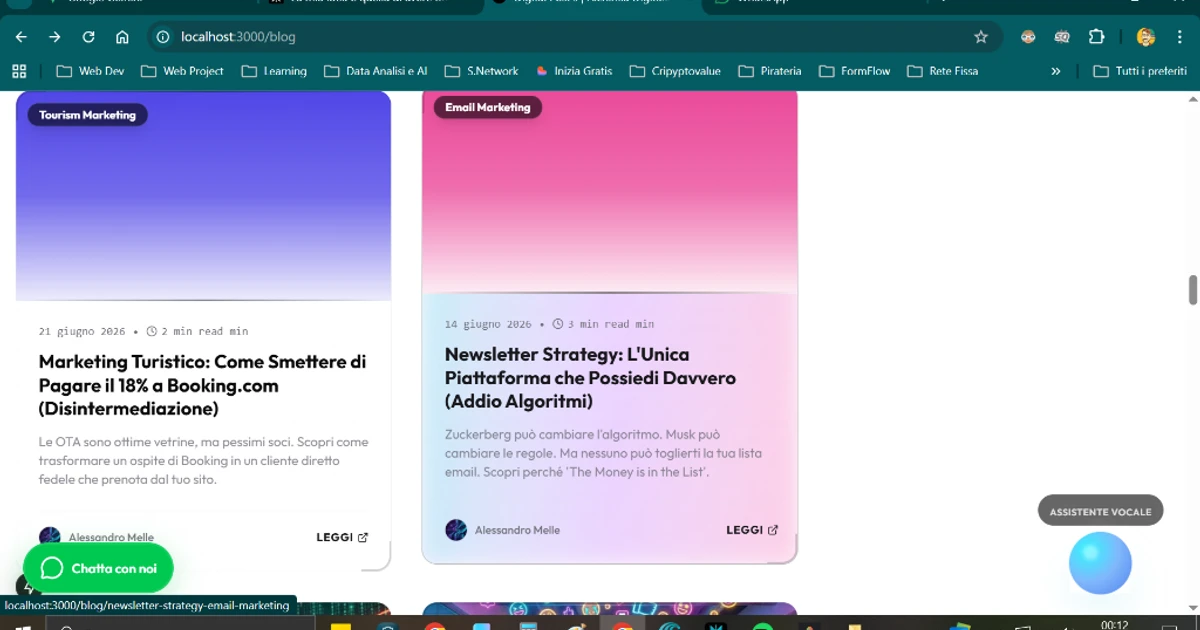Open the apps grid icon in bookmarks bar
Image resolution: width=1200 pixels, height=630 pixels.
click(x=18, y=71)
